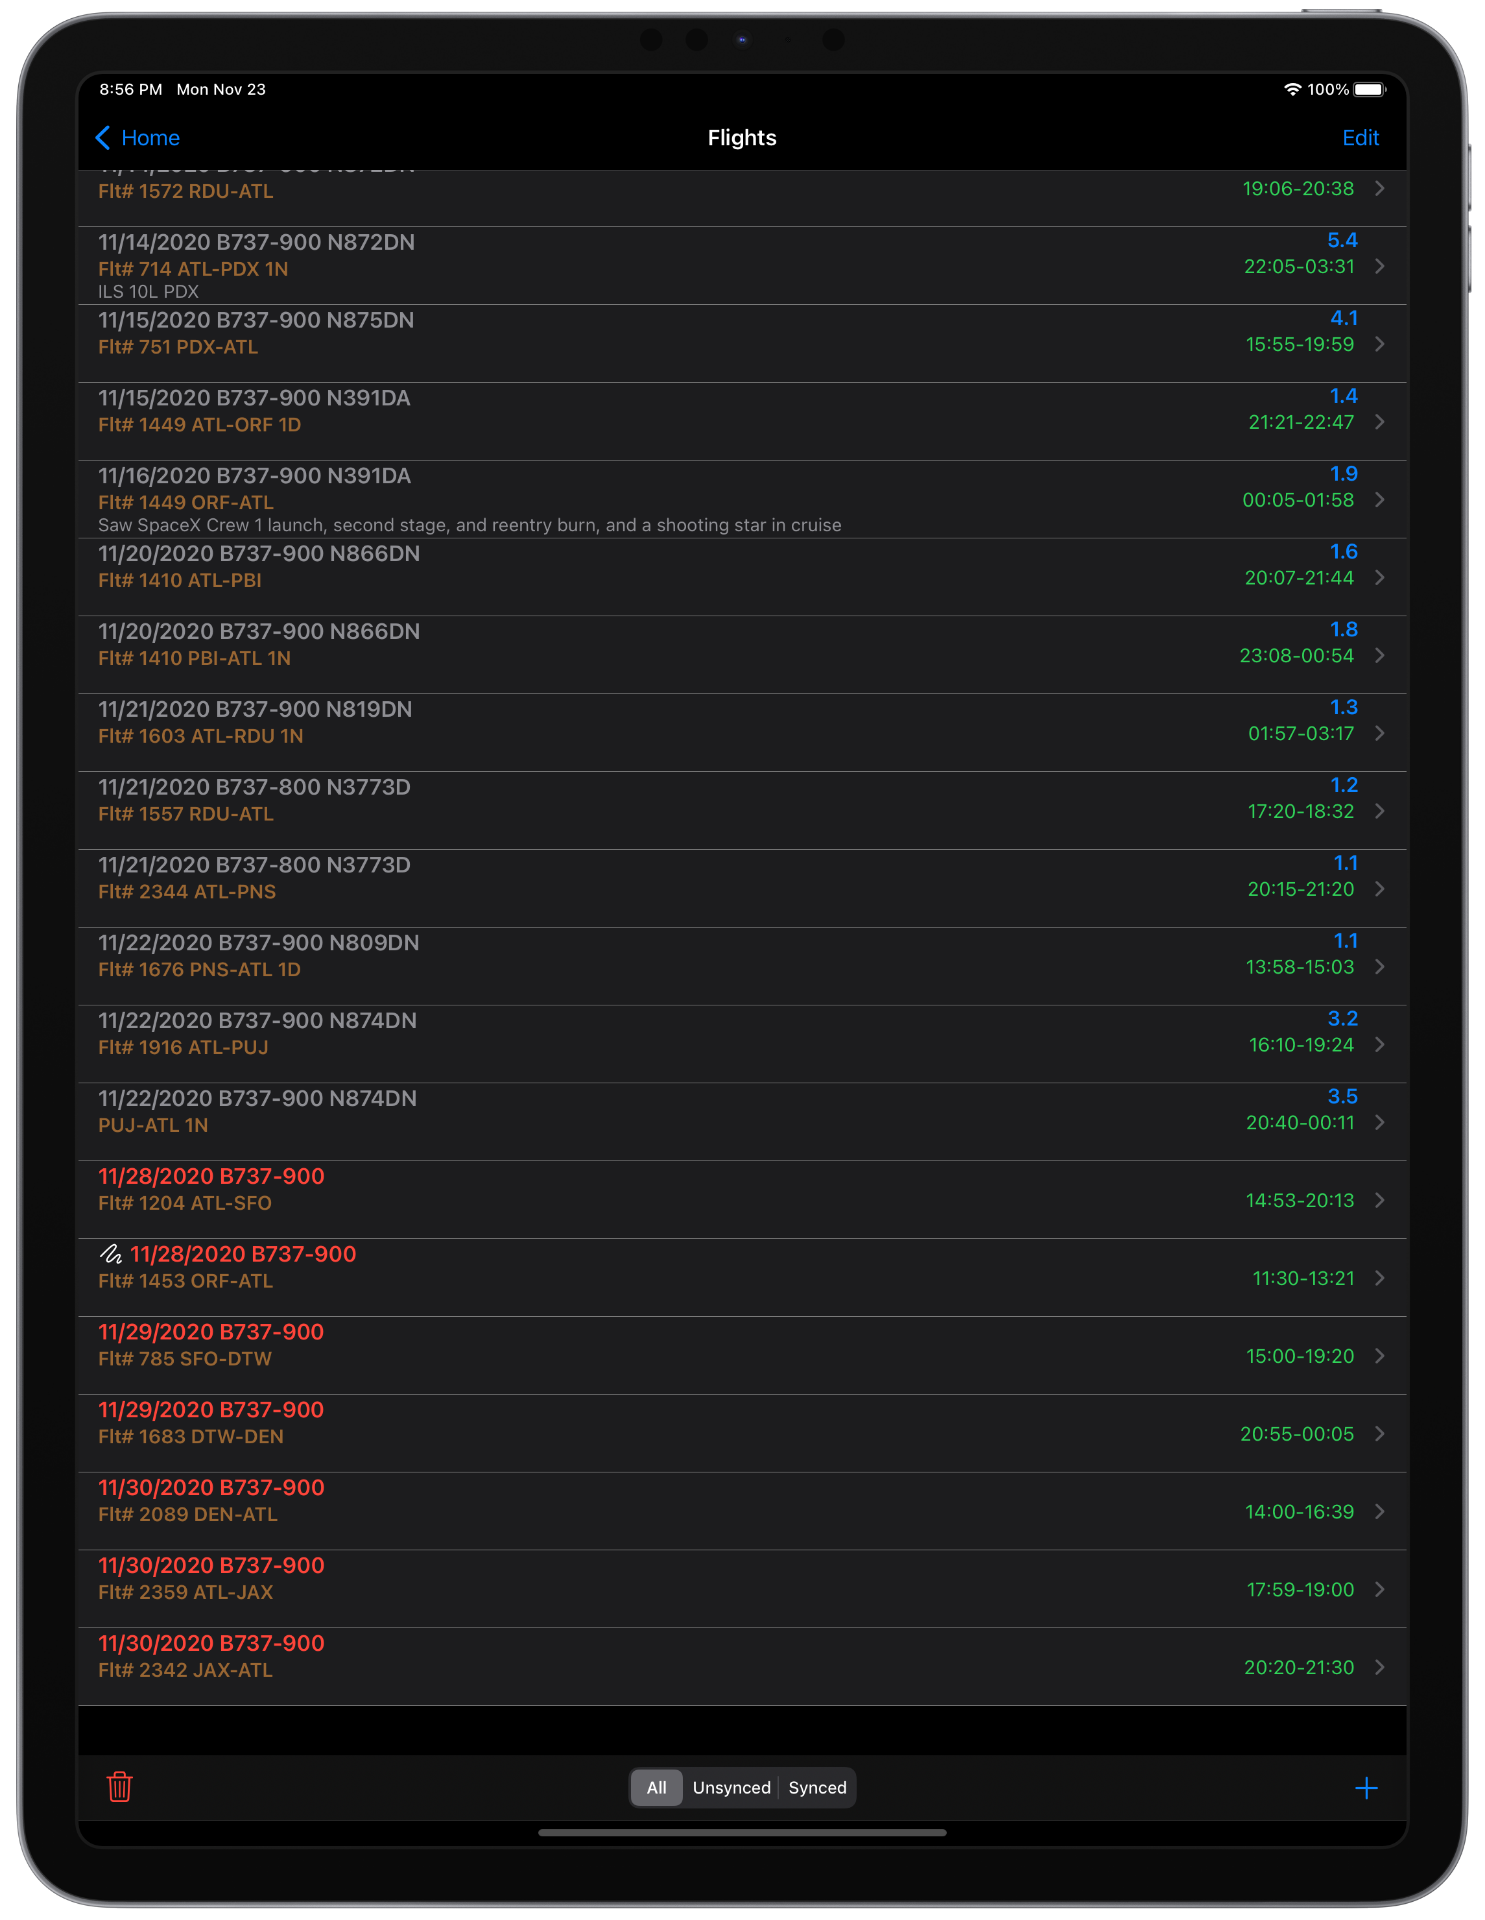Image resolution: width=1485 pixels, height=1920 pixels.
Task: Tap the back chevron next to Home
Action: 102,138
